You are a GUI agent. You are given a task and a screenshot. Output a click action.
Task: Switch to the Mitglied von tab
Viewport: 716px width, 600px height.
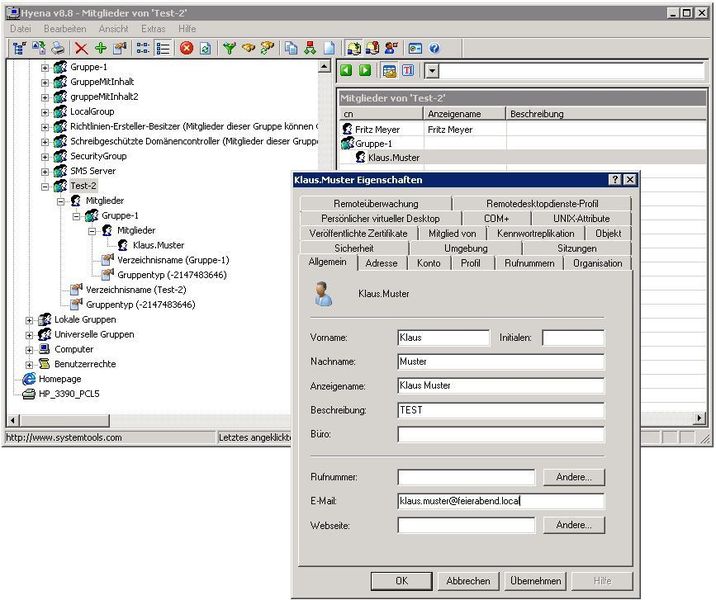[x=452, y=233]
